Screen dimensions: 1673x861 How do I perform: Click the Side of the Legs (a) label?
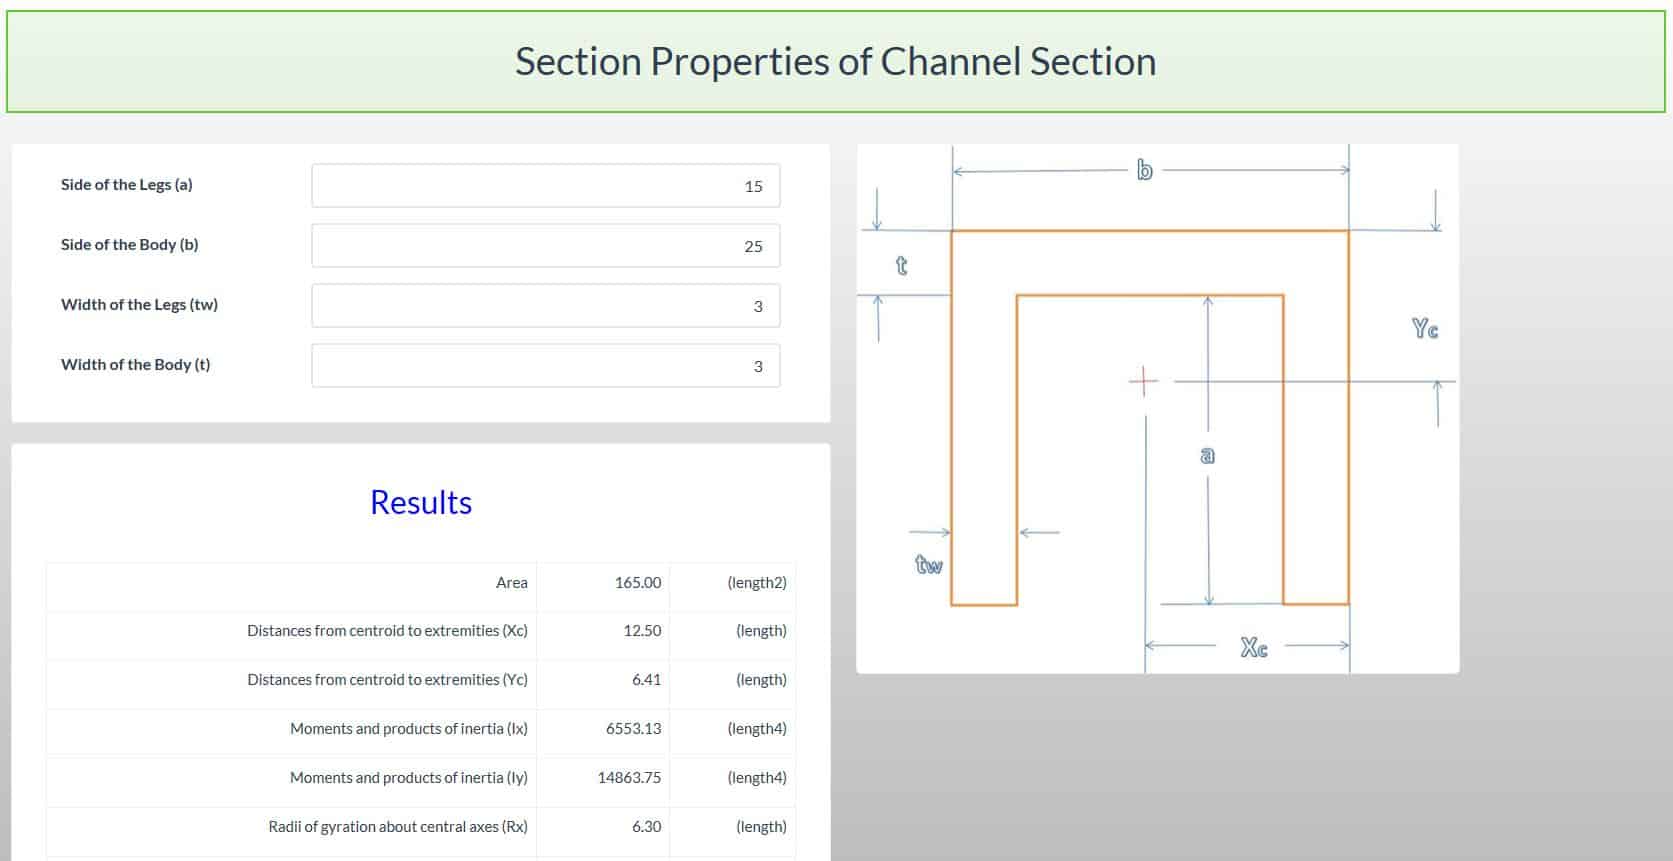point(127,185)
